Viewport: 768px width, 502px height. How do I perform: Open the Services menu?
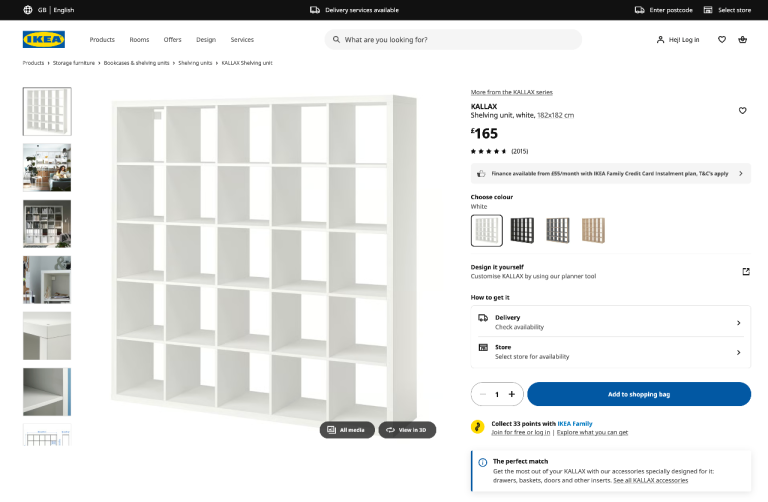(x=242, y=40)
